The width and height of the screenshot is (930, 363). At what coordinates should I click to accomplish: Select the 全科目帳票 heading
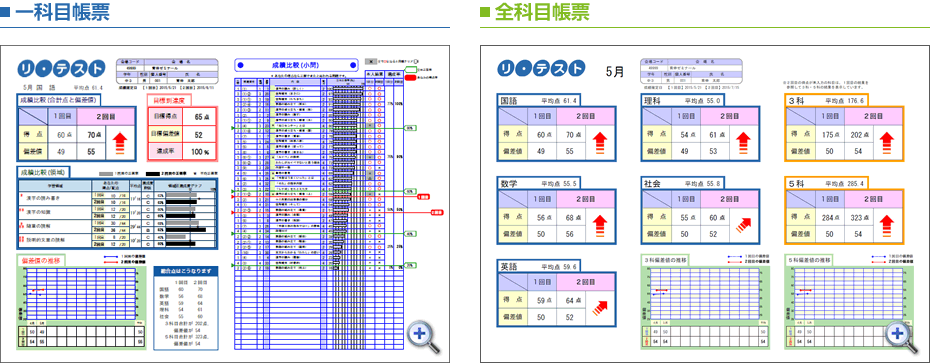click(x=535, y=12)
